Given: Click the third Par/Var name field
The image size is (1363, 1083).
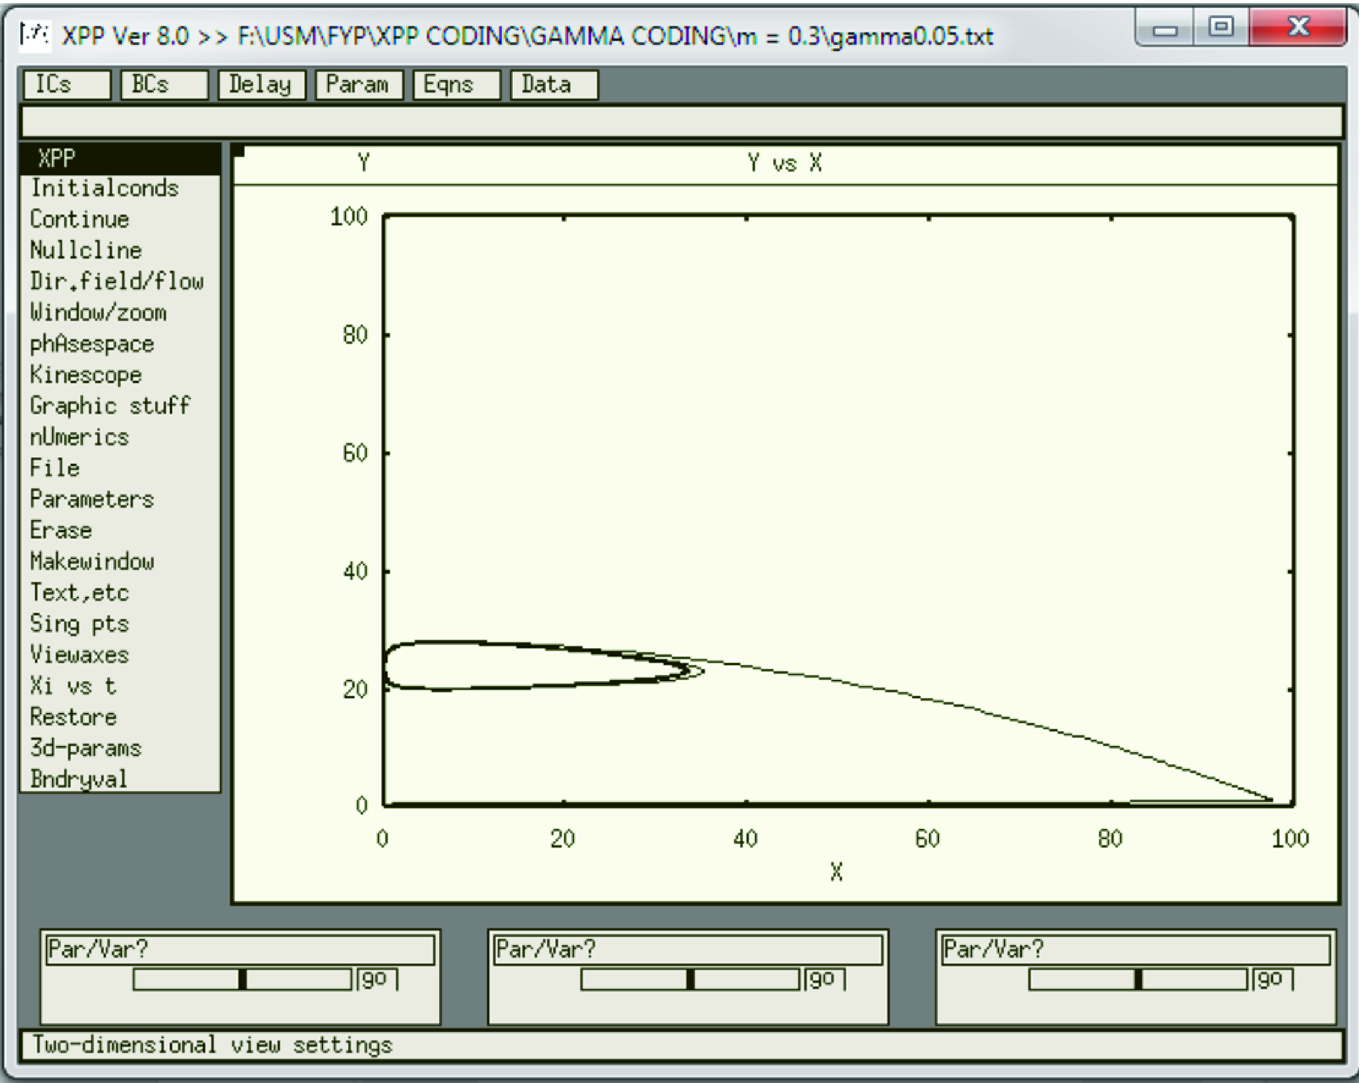Looking at the screenshot, I should click(1135, 949).
